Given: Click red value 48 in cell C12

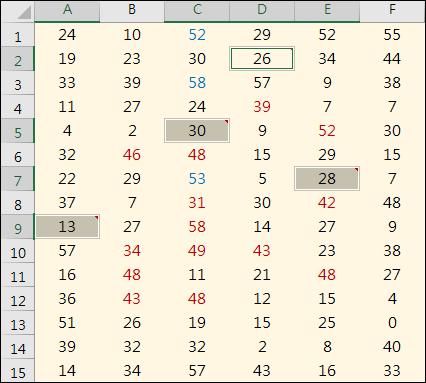Looking at the screenshot, I should 197,299.
